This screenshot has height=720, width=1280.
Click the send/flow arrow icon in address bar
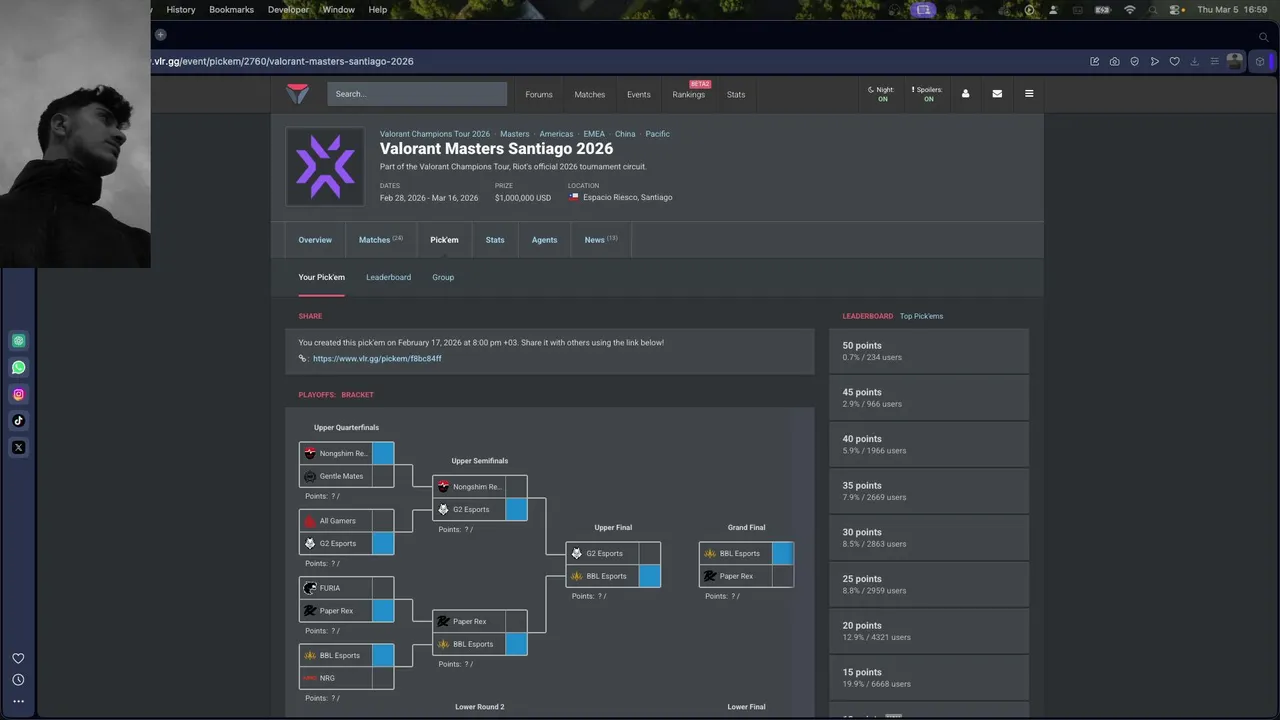click(x=1155, y=61)
